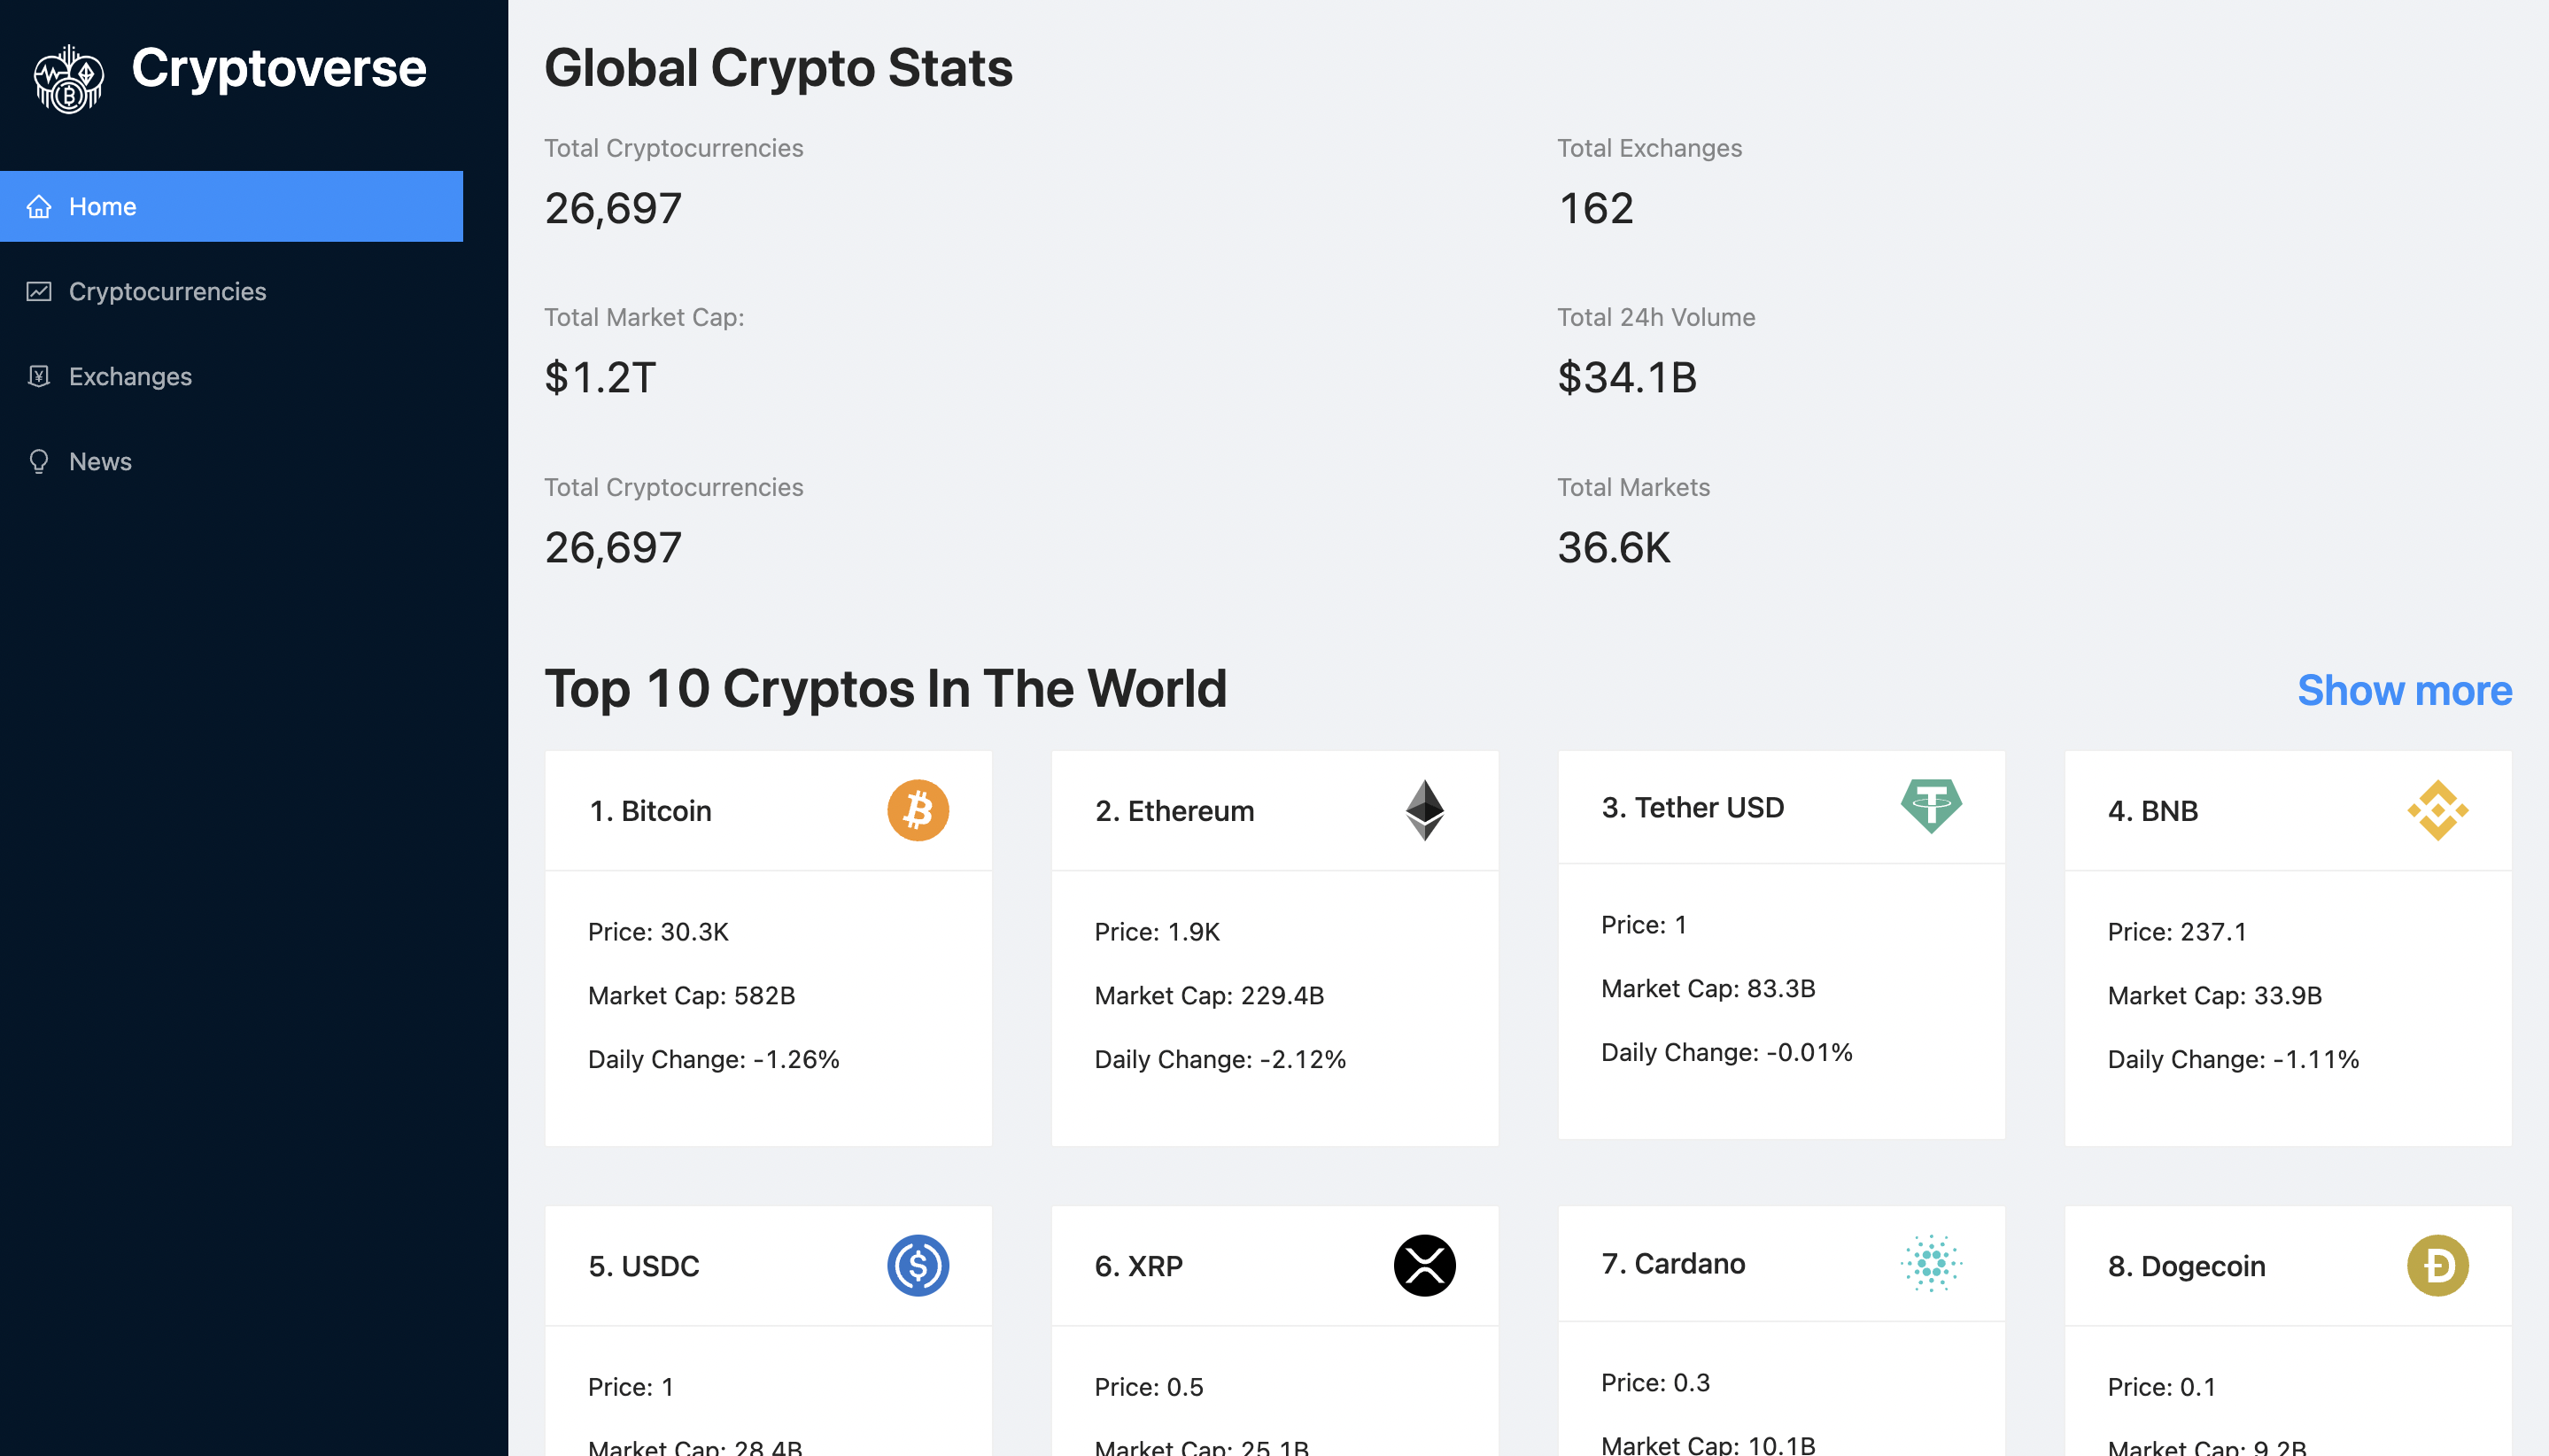Image resolution: width=2549 pixels, height=1456 pixels.
Task: Click the Total Market Cap value $1.2T
Action: coord(600,377)
